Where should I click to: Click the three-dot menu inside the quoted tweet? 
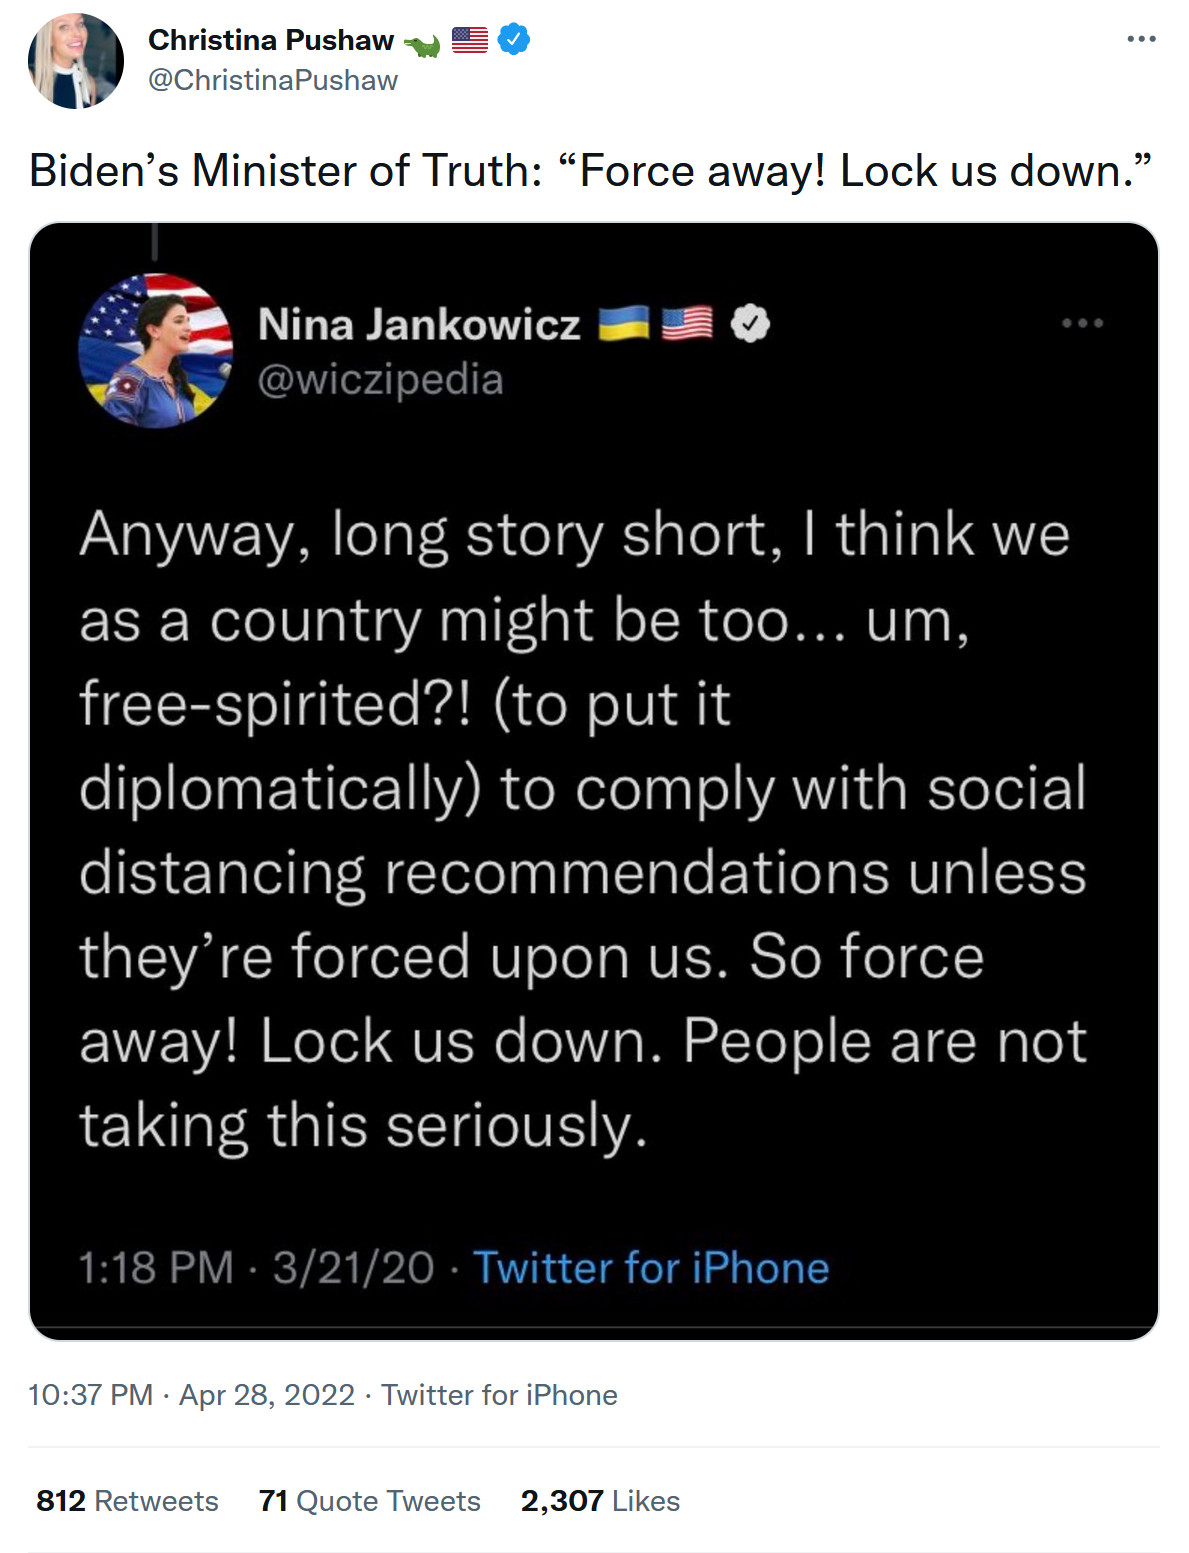coord(1082,323)
